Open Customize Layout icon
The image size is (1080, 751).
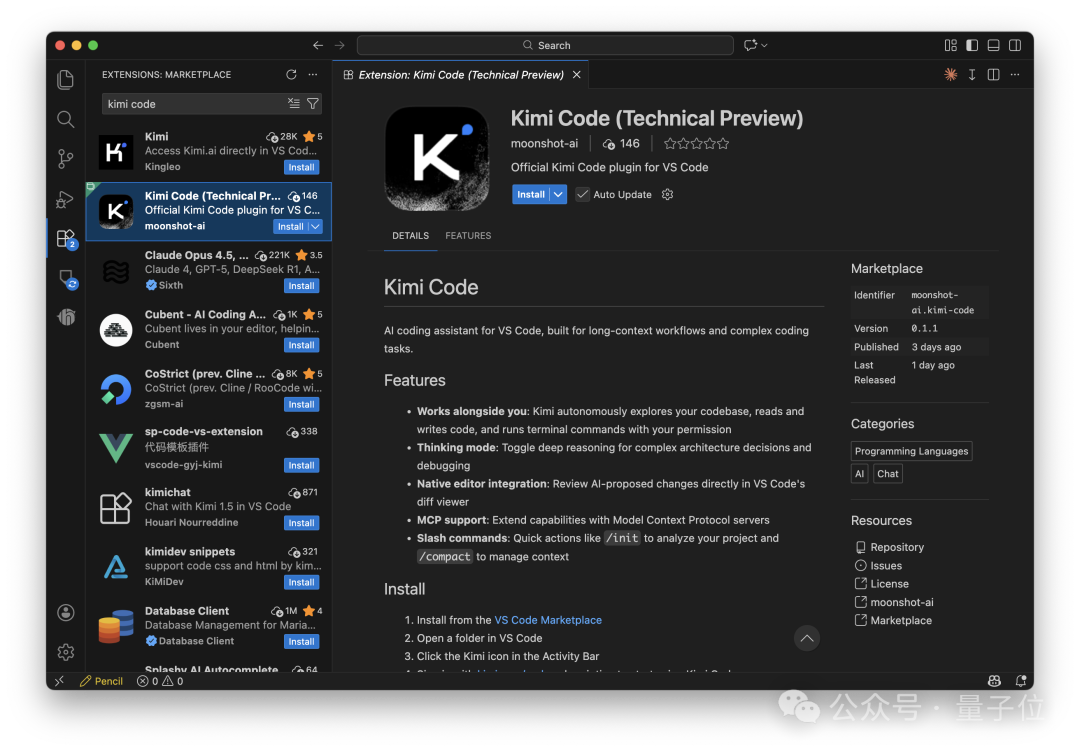951,45
